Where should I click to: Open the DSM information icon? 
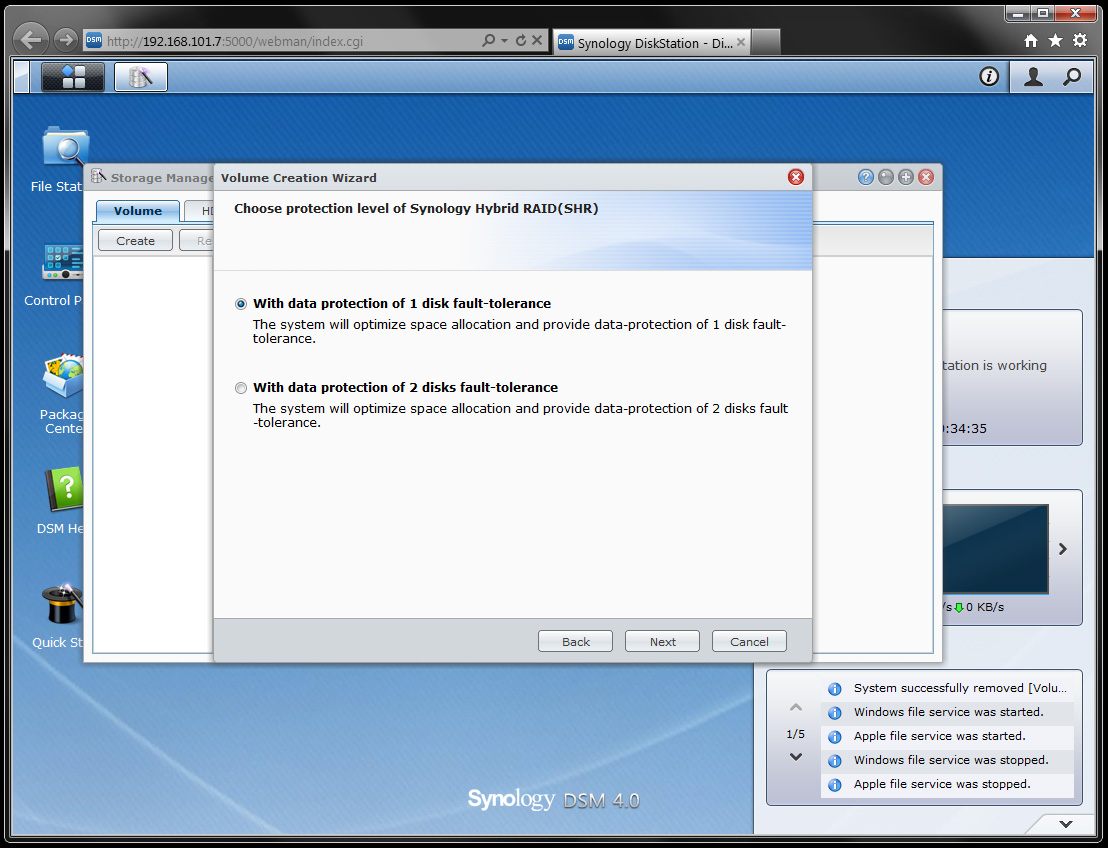click(x=989, y=76)
